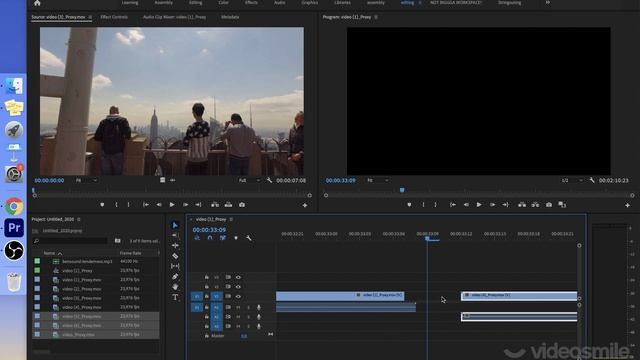Click the Program monitor playhead scrubber
The image size is (640, 360).
click(x=402, y=190)
